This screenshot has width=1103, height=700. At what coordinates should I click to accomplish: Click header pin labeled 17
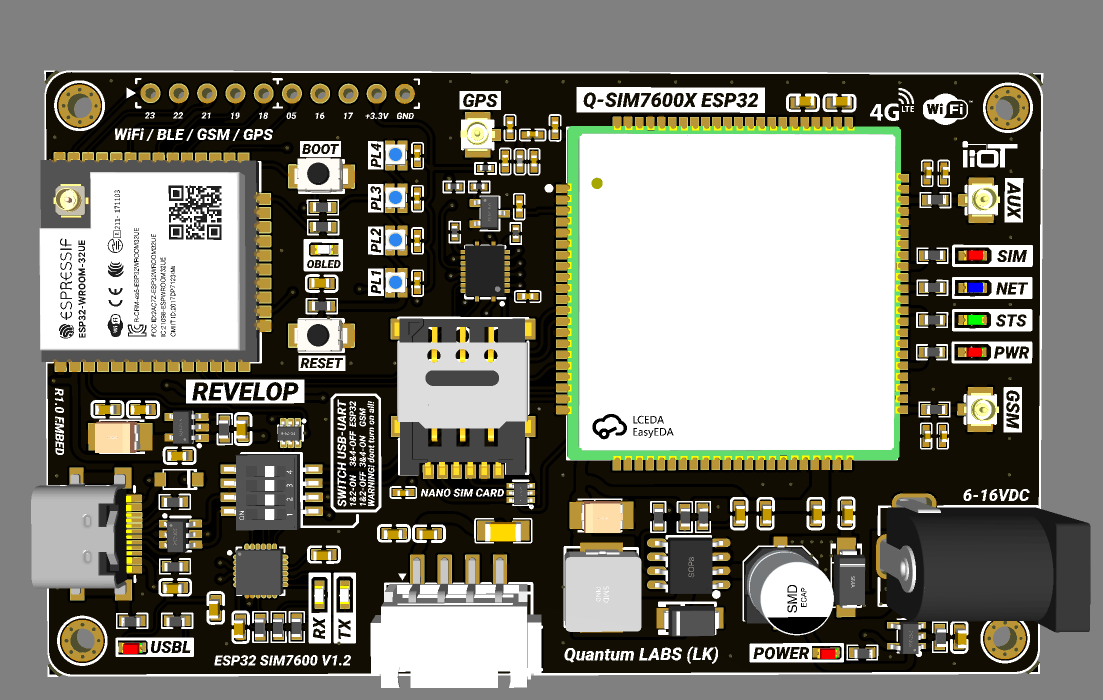point(348,93)
